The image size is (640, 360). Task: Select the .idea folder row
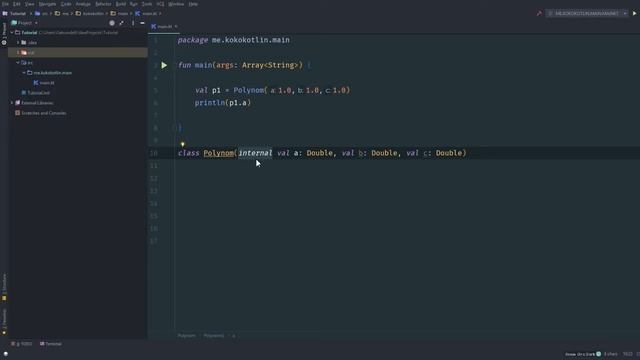click(x=78, y=42)
